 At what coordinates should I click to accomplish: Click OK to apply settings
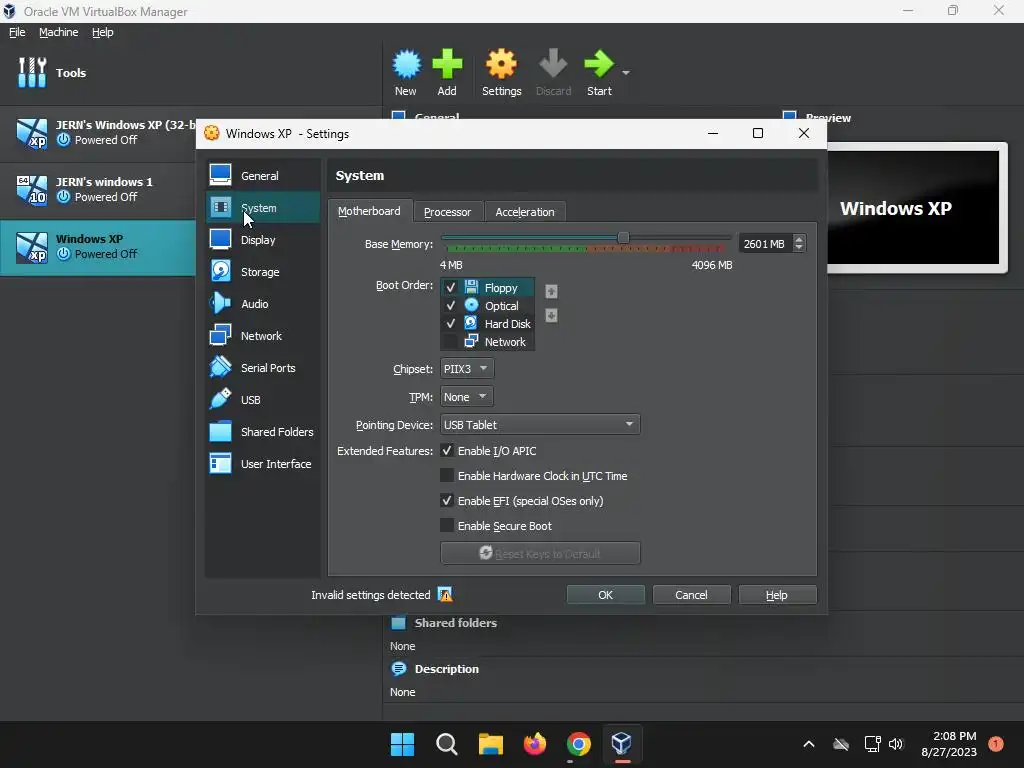click(605, 595)
